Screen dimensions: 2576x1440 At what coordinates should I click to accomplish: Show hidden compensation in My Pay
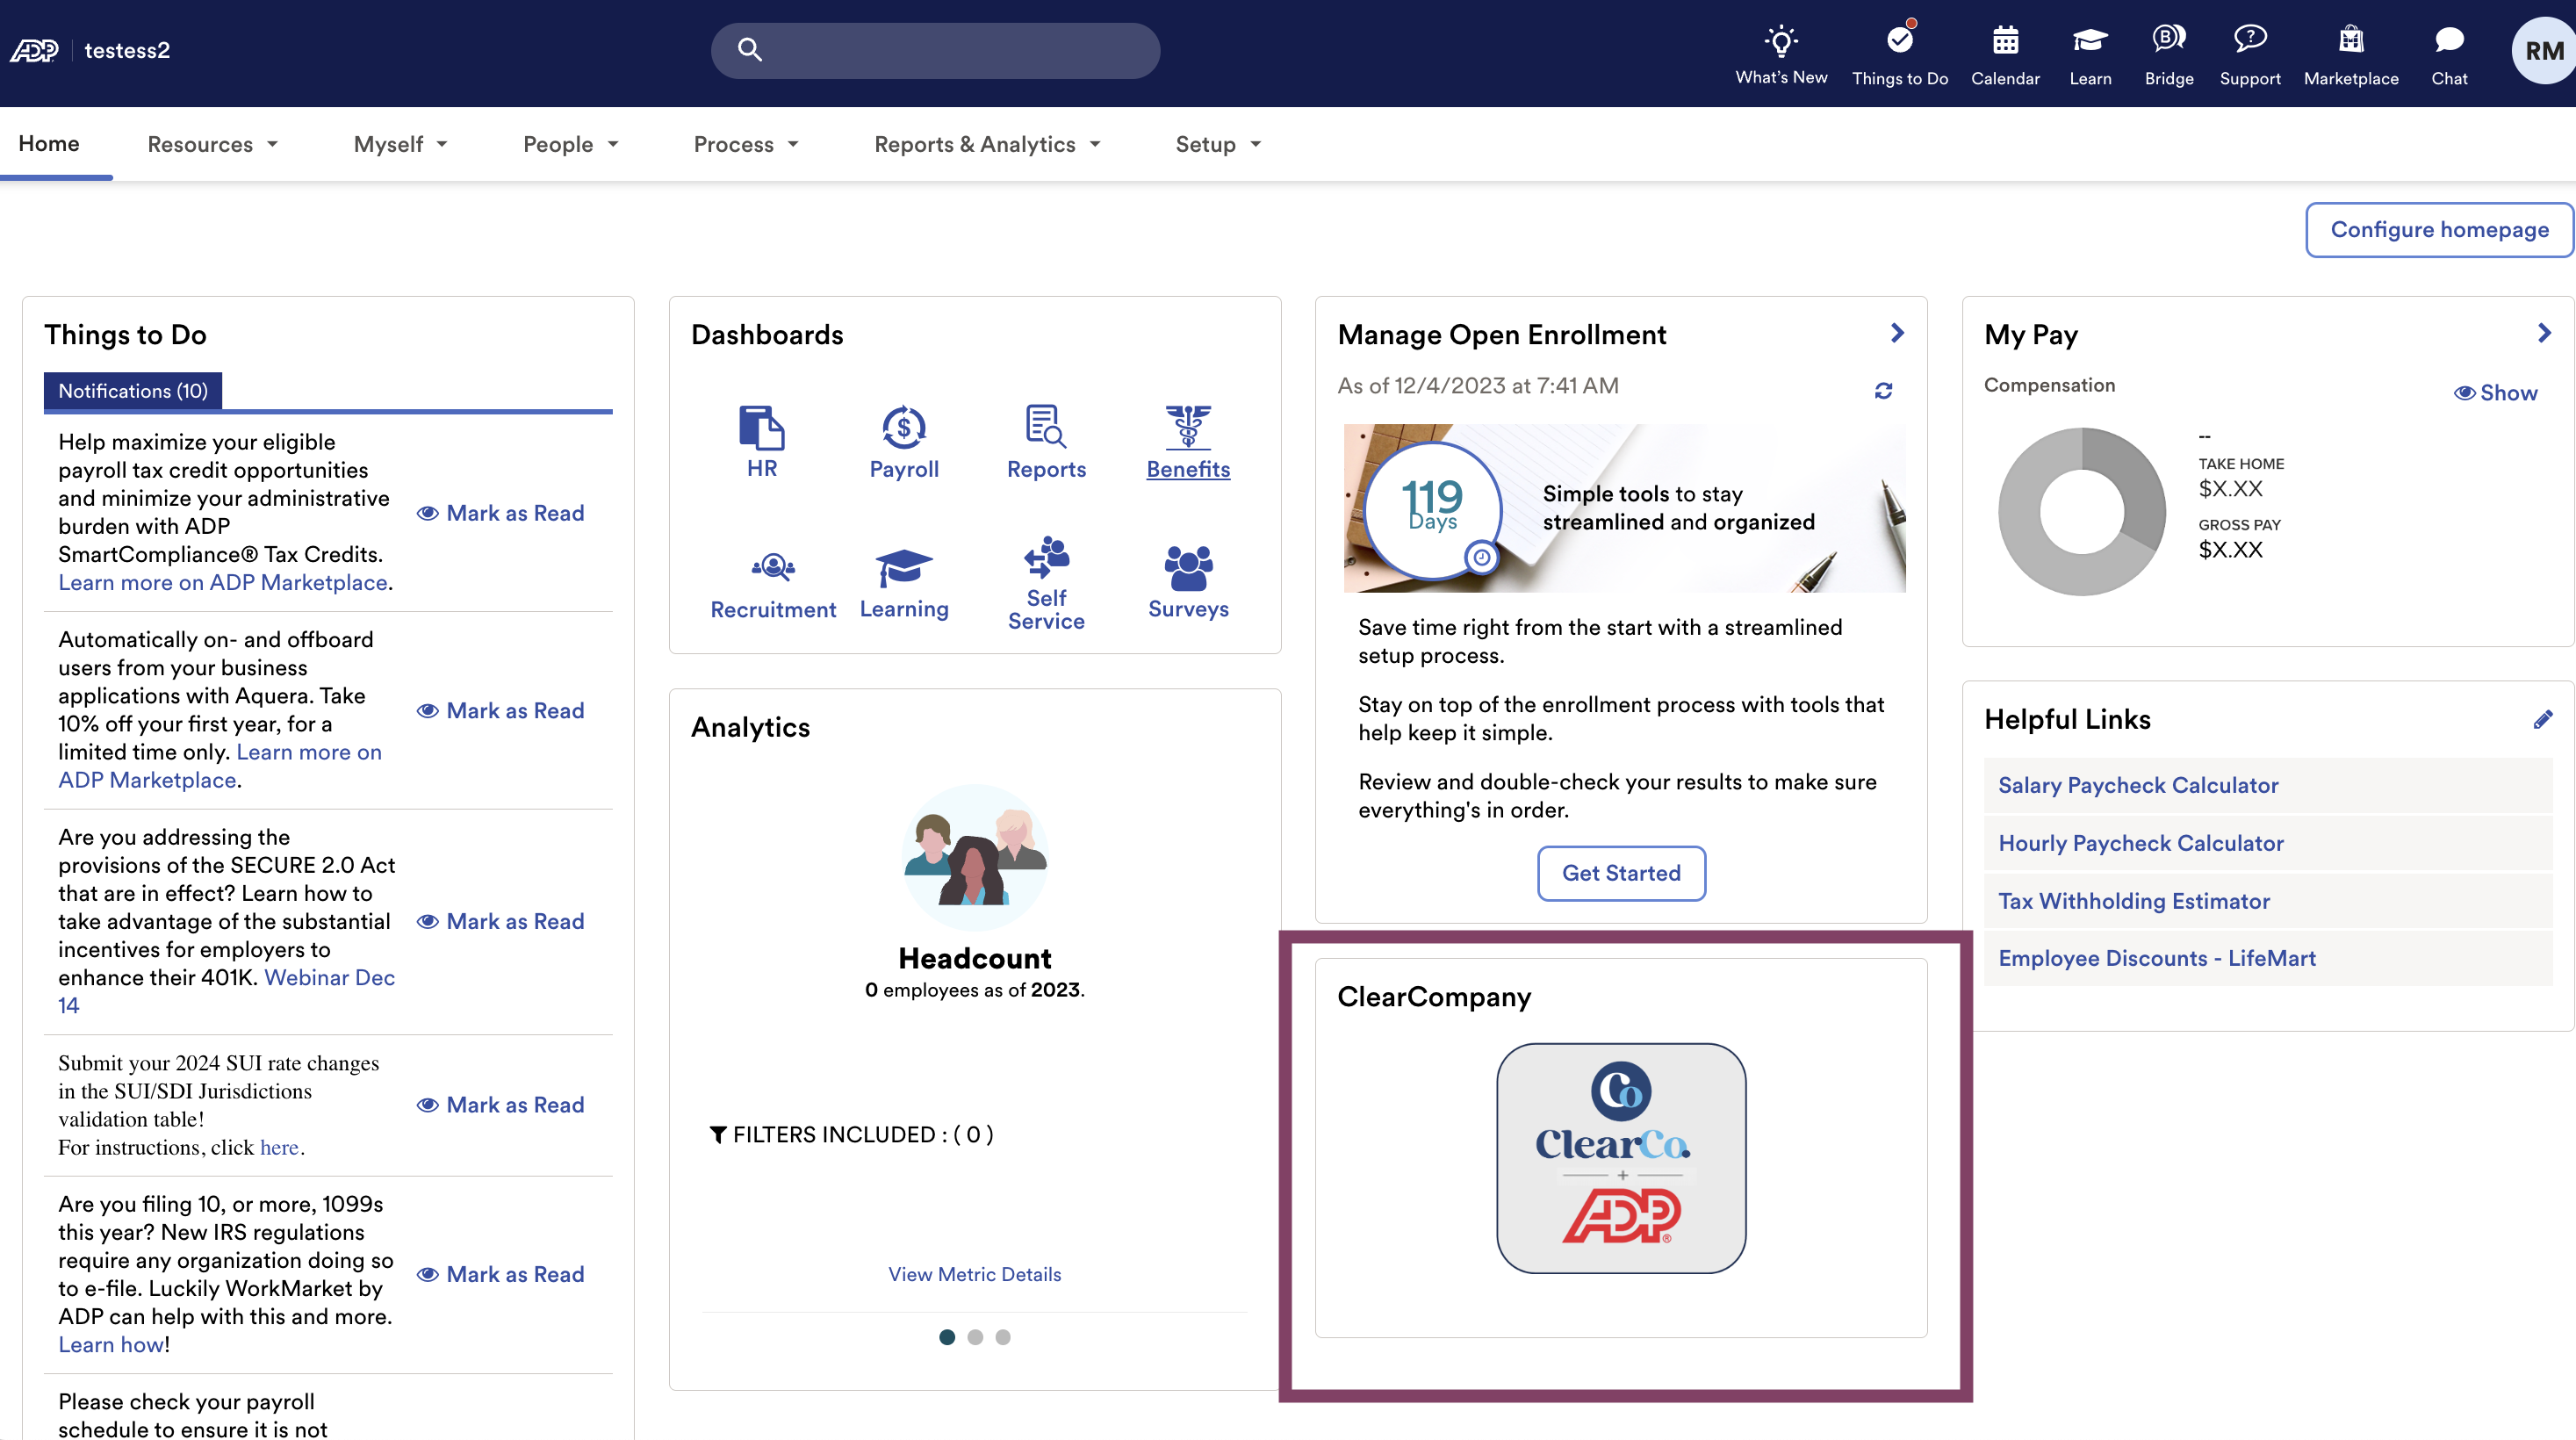click(2495, 393)
